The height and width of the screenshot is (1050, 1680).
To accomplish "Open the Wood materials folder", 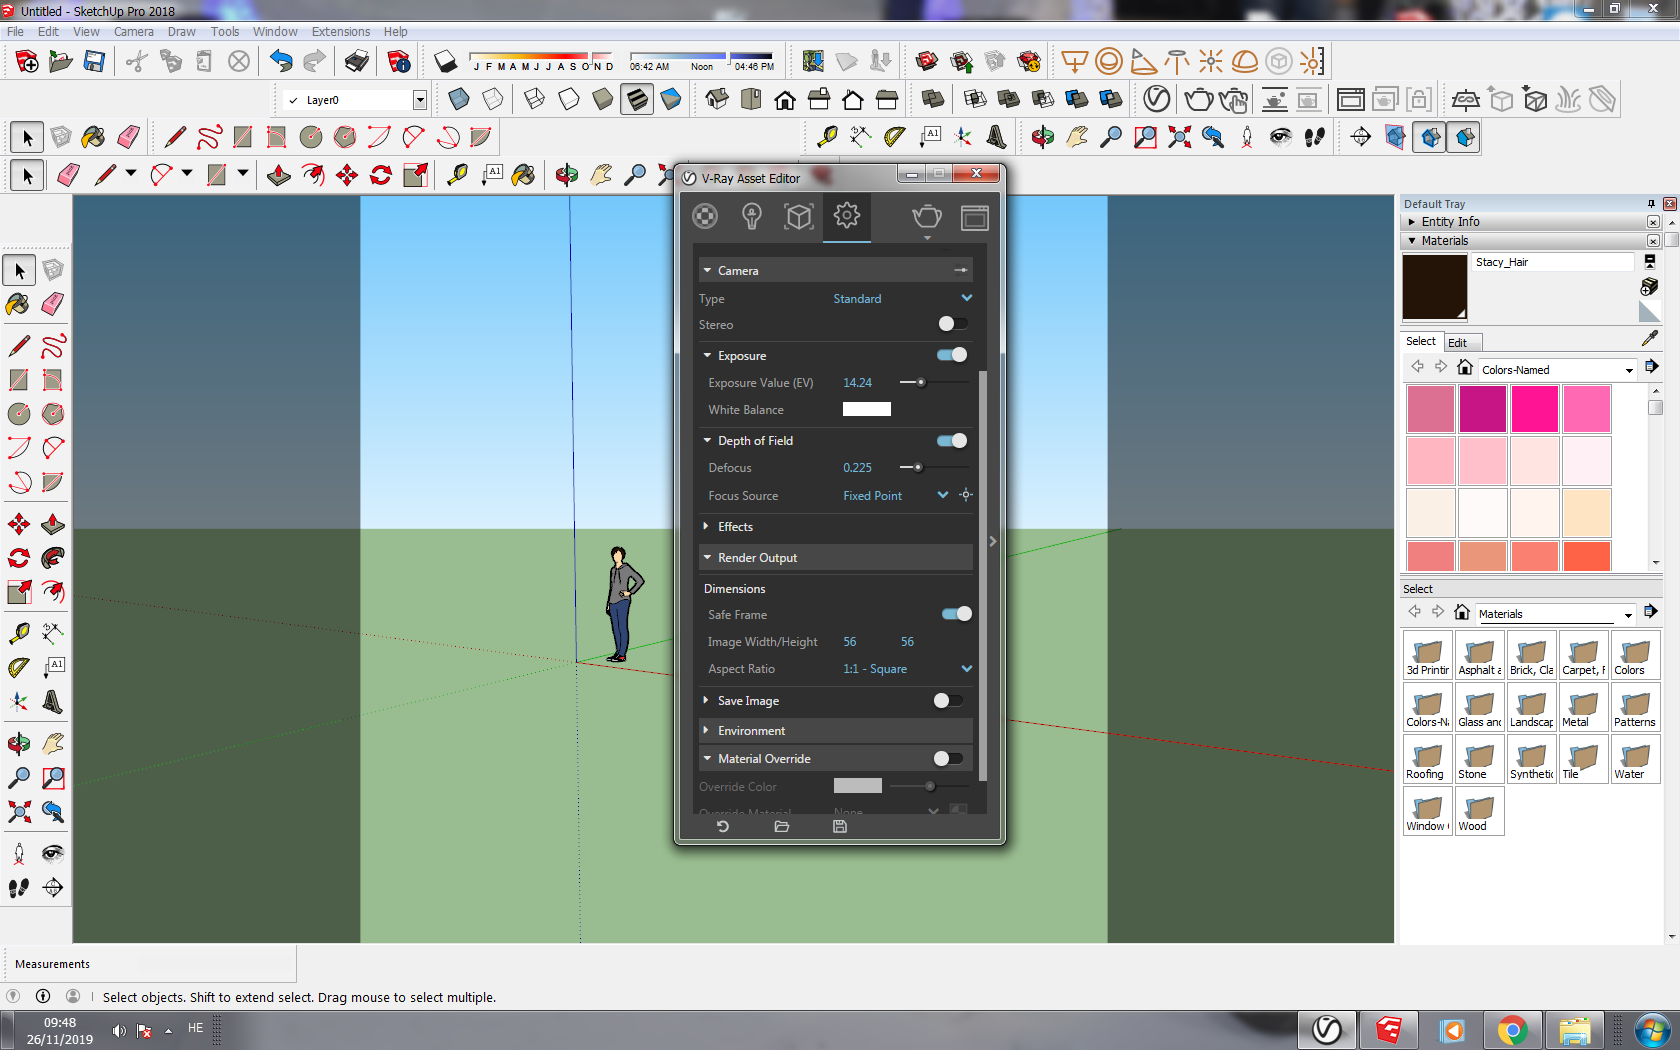I will pos(1480,811).
